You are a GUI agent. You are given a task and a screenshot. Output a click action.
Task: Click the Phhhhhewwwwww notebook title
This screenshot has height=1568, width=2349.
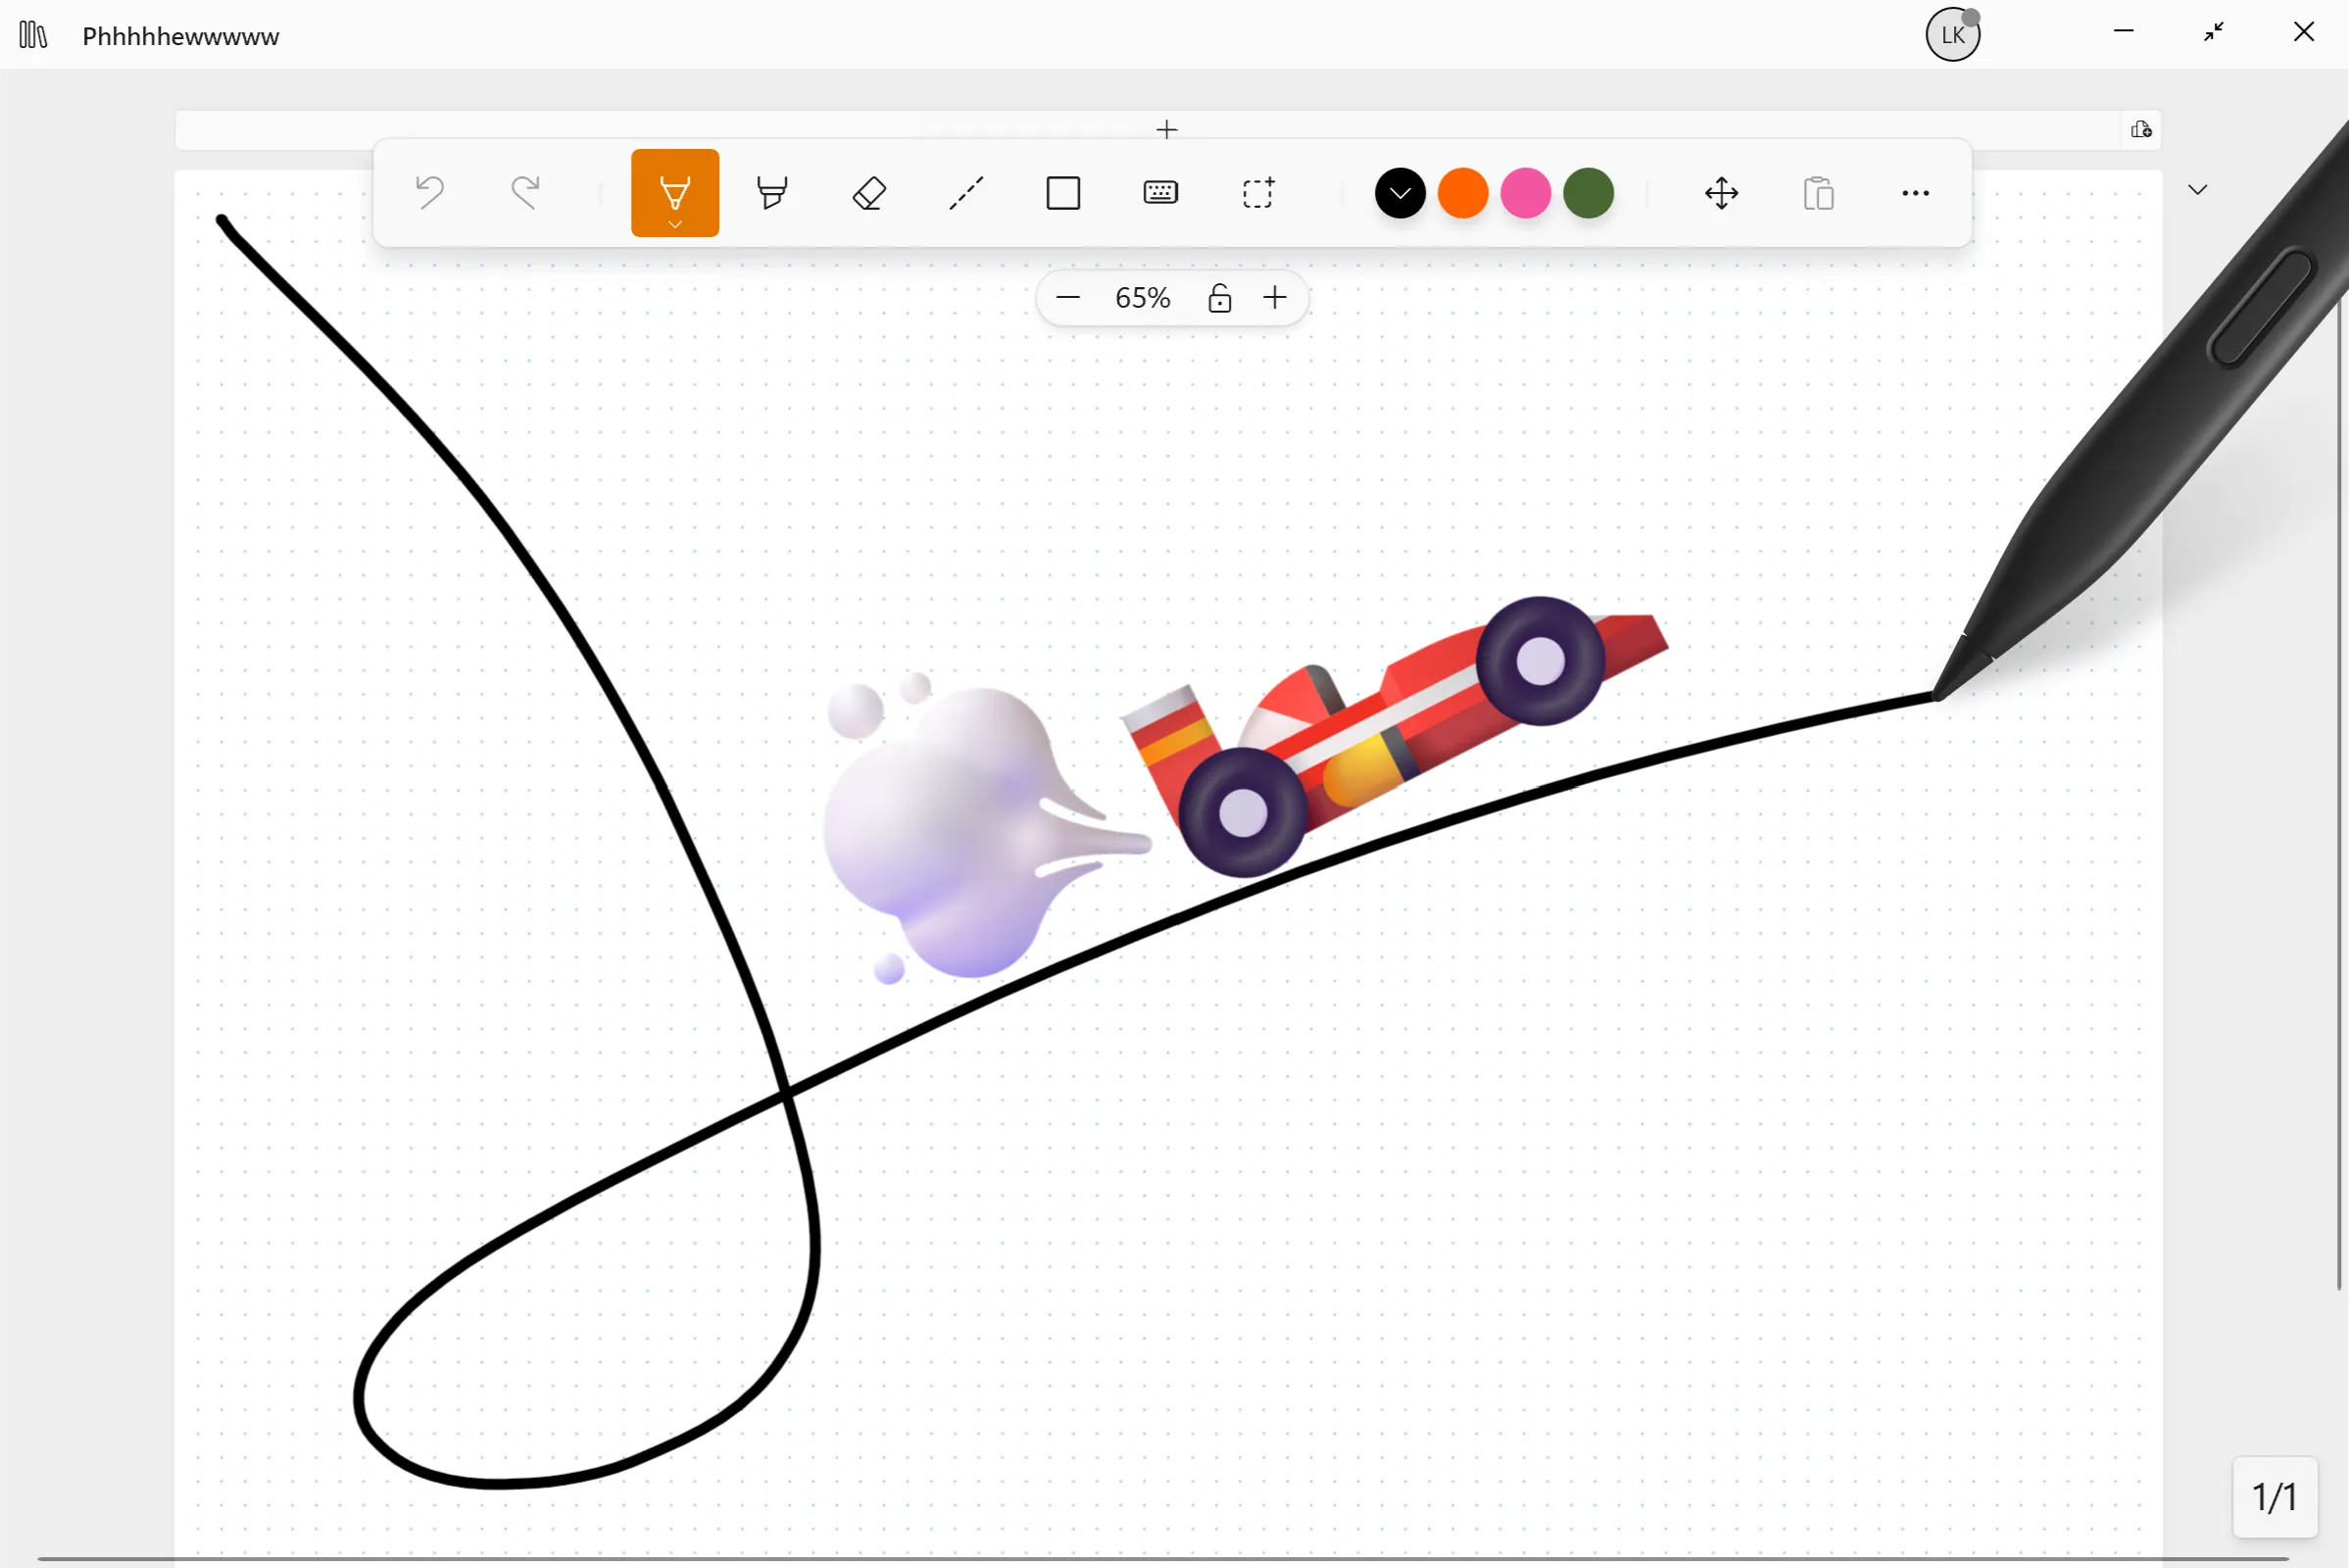(x=181, y=36)
